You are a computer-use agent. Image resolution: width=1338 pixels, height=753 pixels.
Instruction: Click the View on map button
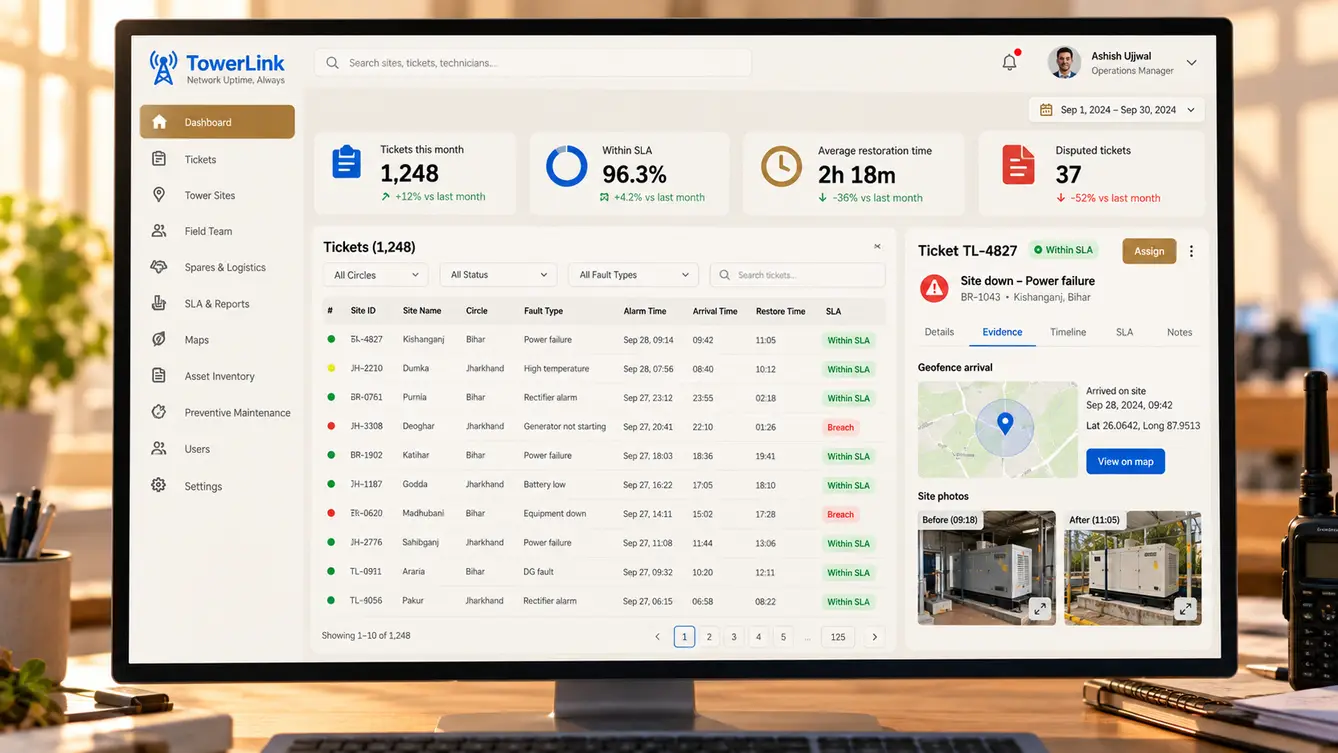1125,461
